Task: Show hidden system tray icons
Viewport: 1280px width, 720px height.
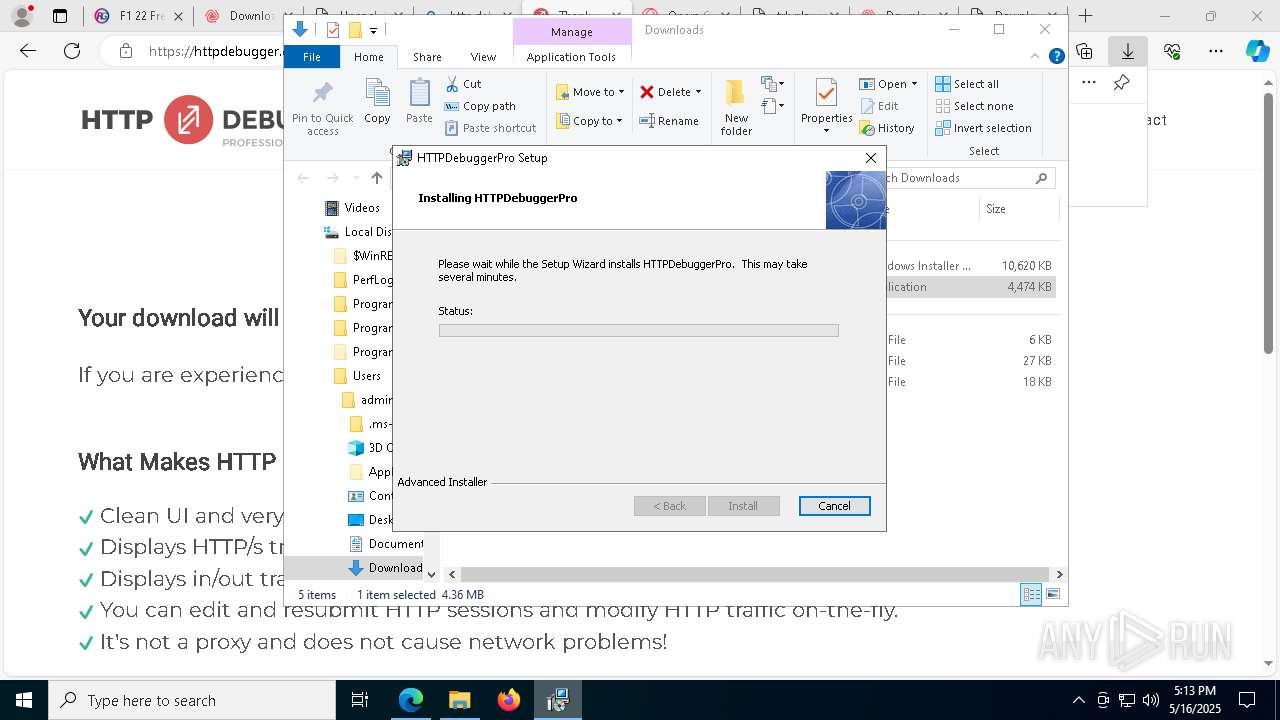Action: point(1078,700)
